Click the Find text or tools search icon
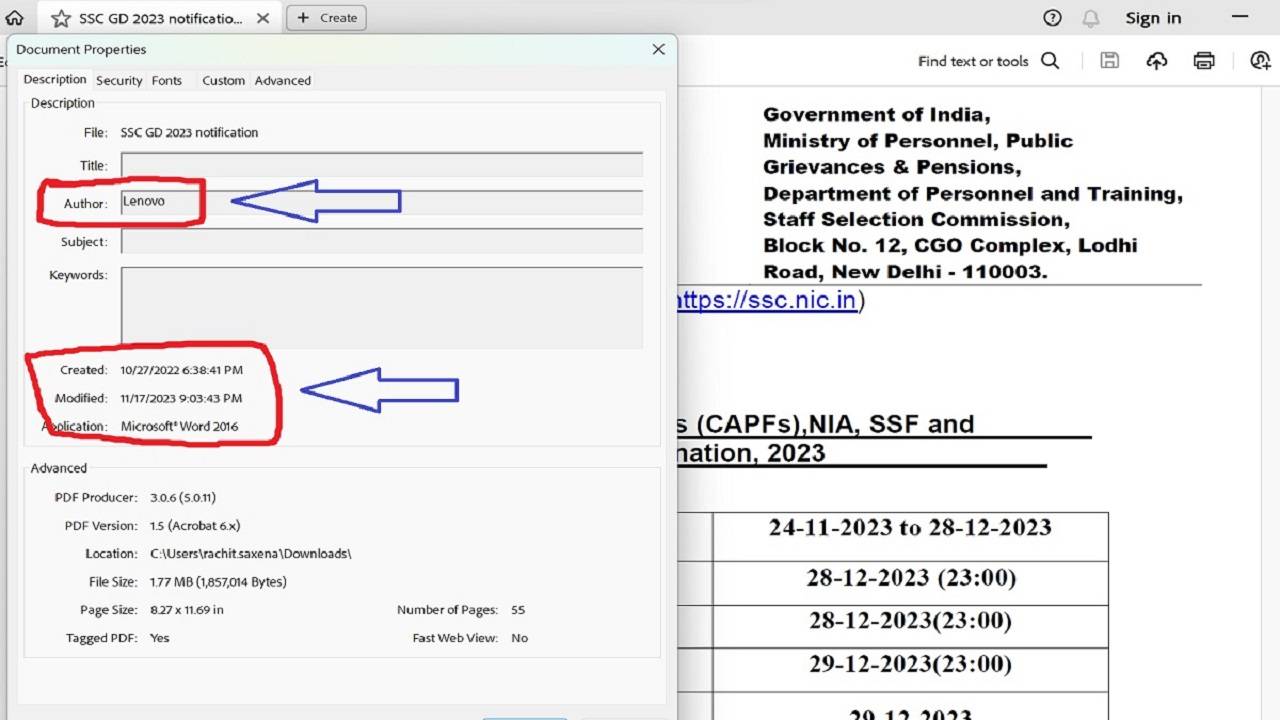The width and height of the screenshot is (1280, 720). pyautogui.click(x=1050, y=61)
